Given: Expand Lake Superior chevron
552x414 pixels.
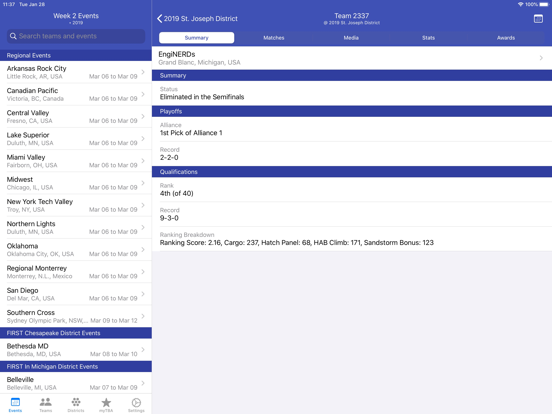Looking at the screenshot, I should (x=143, y=138).
